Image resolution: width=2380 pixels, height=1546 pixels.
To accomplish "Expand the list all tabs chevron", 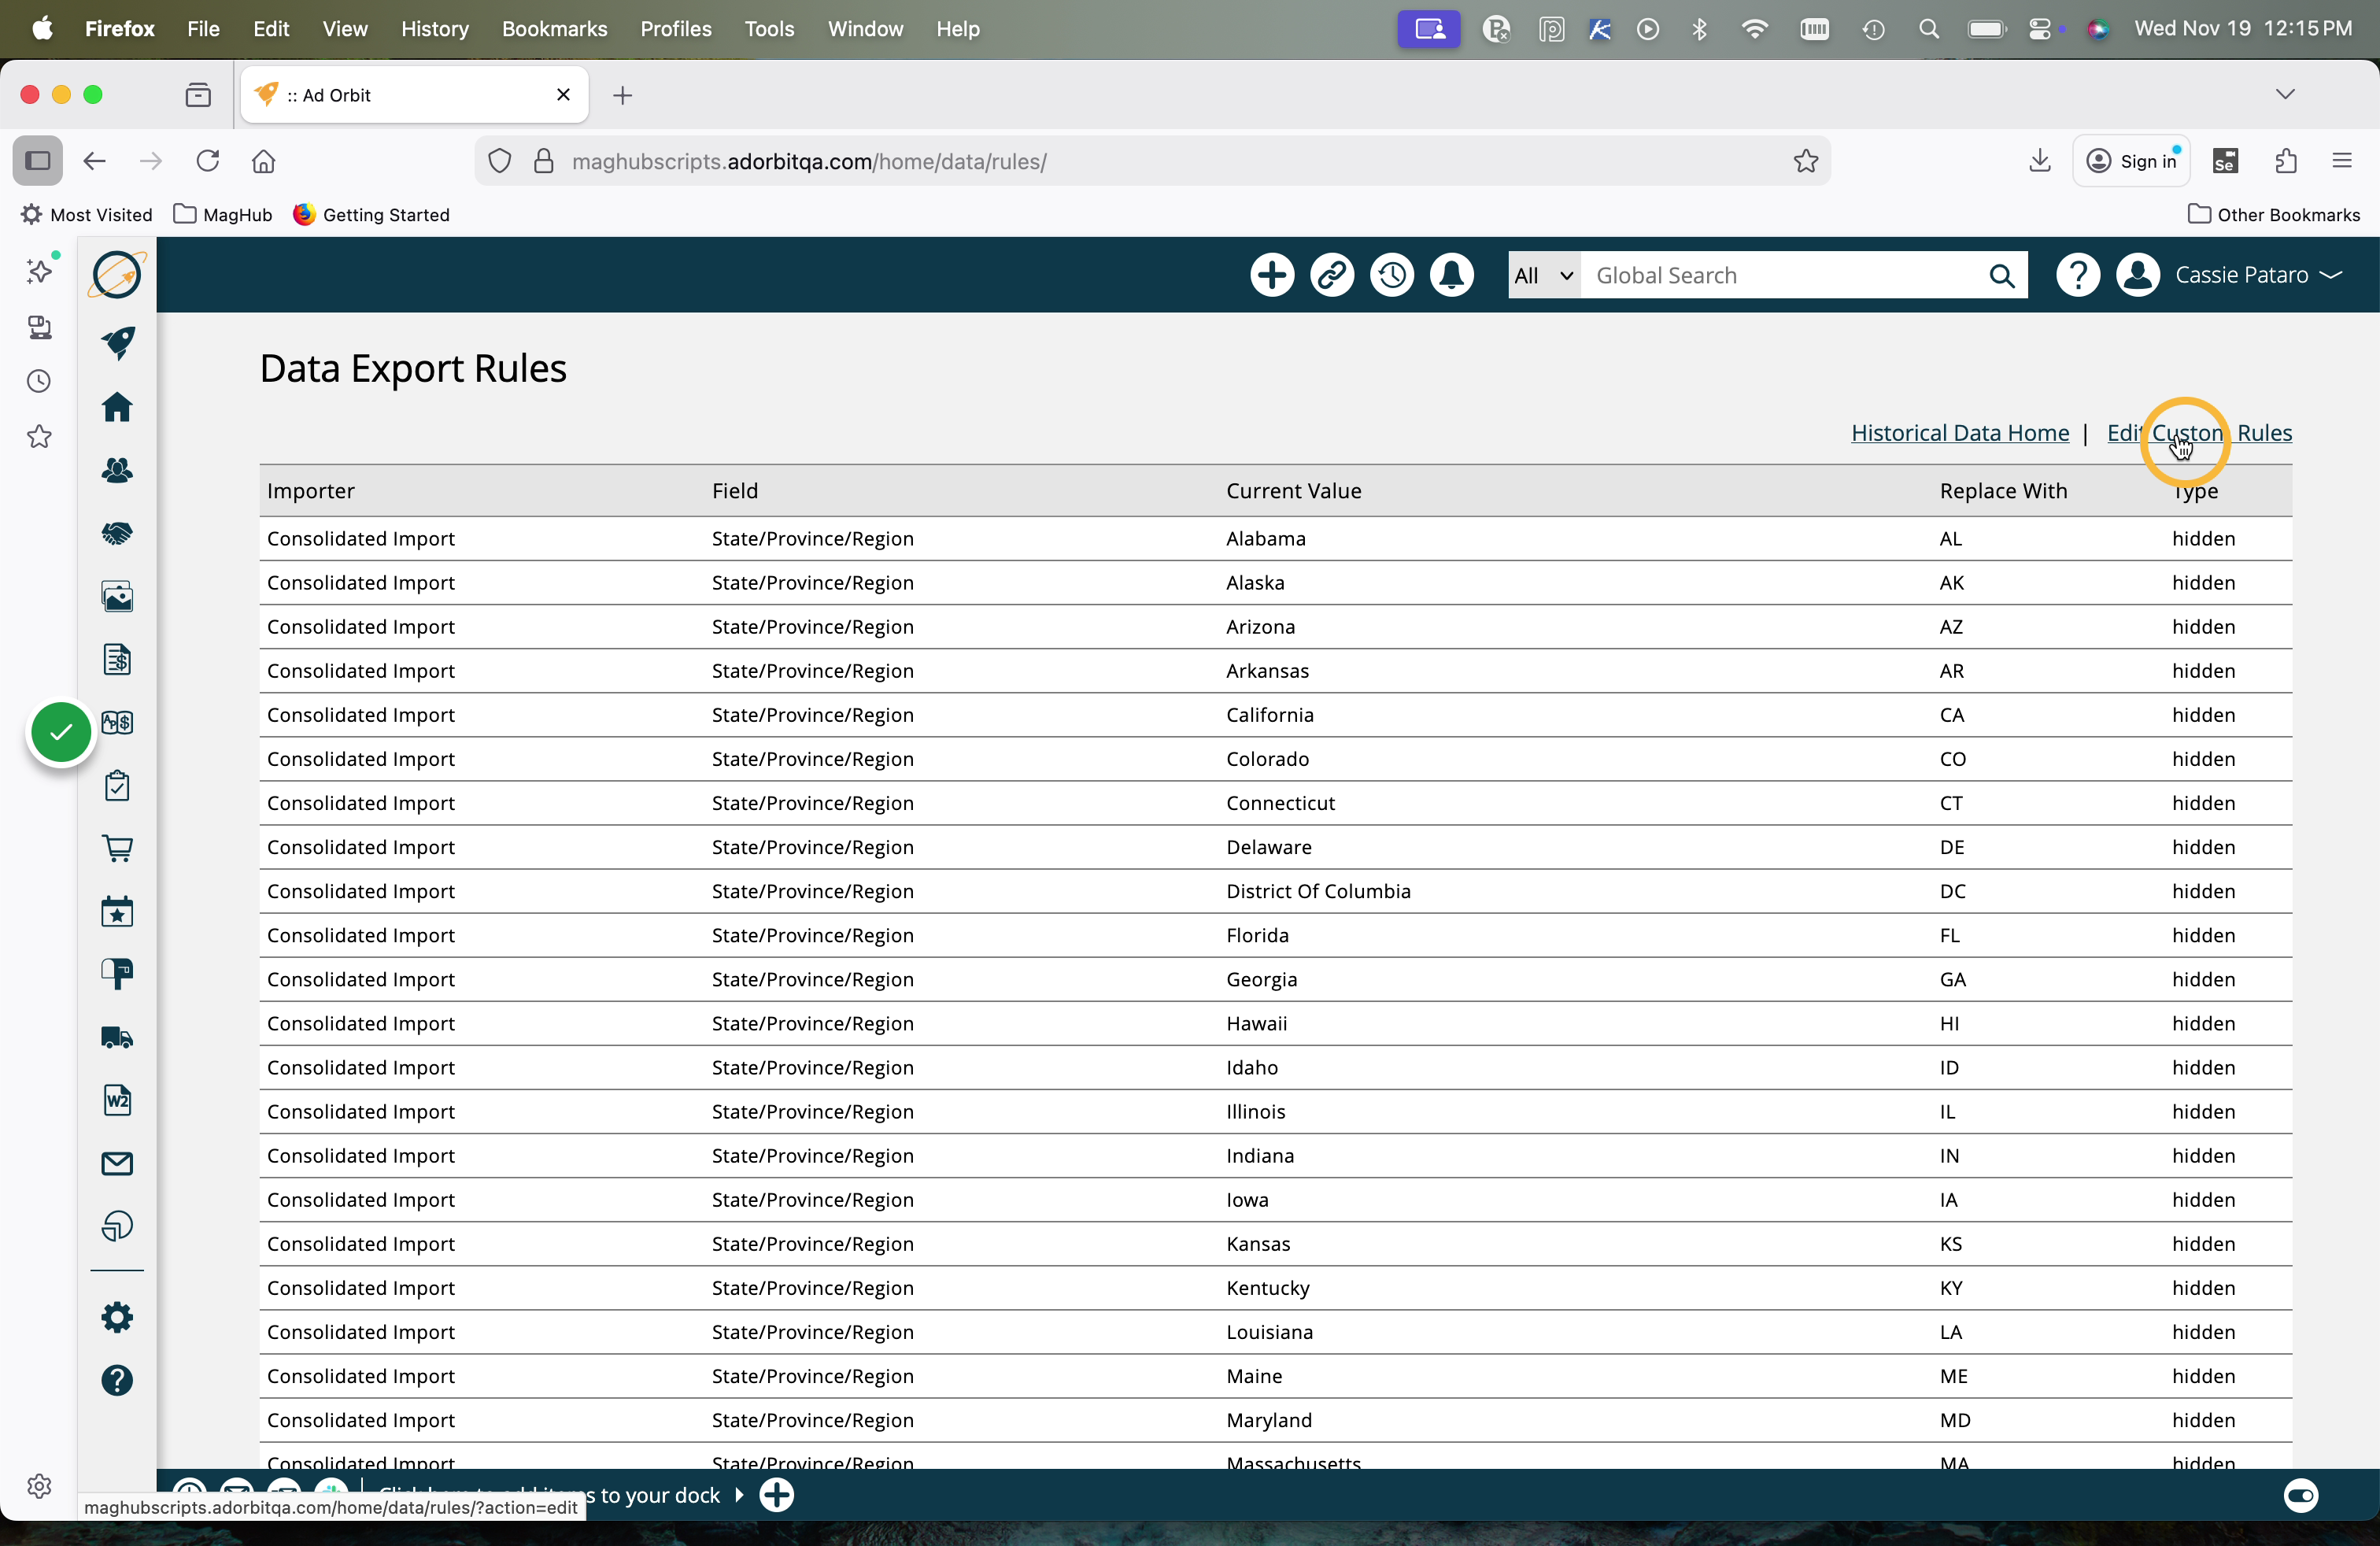I will pyautogui.click(x=2284, y=94).
